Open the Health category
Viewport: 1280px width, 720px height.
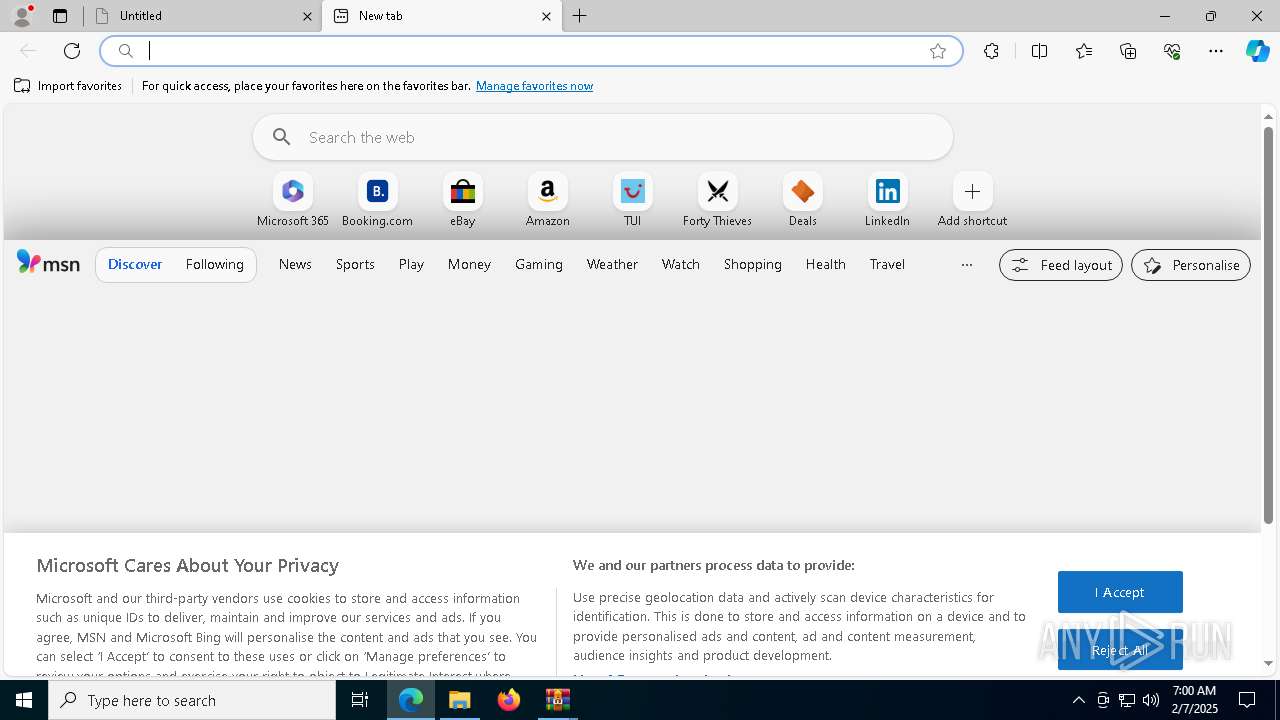tap(826, 264)
